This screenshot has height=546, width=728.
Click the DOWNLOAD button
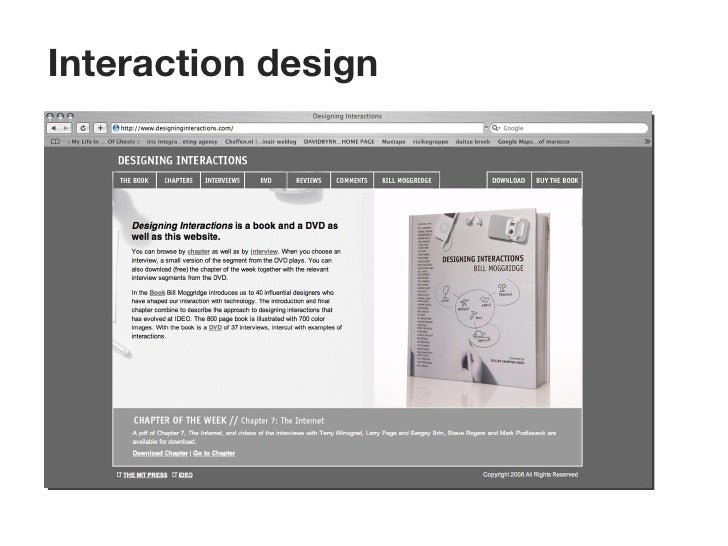click(508, 181)
